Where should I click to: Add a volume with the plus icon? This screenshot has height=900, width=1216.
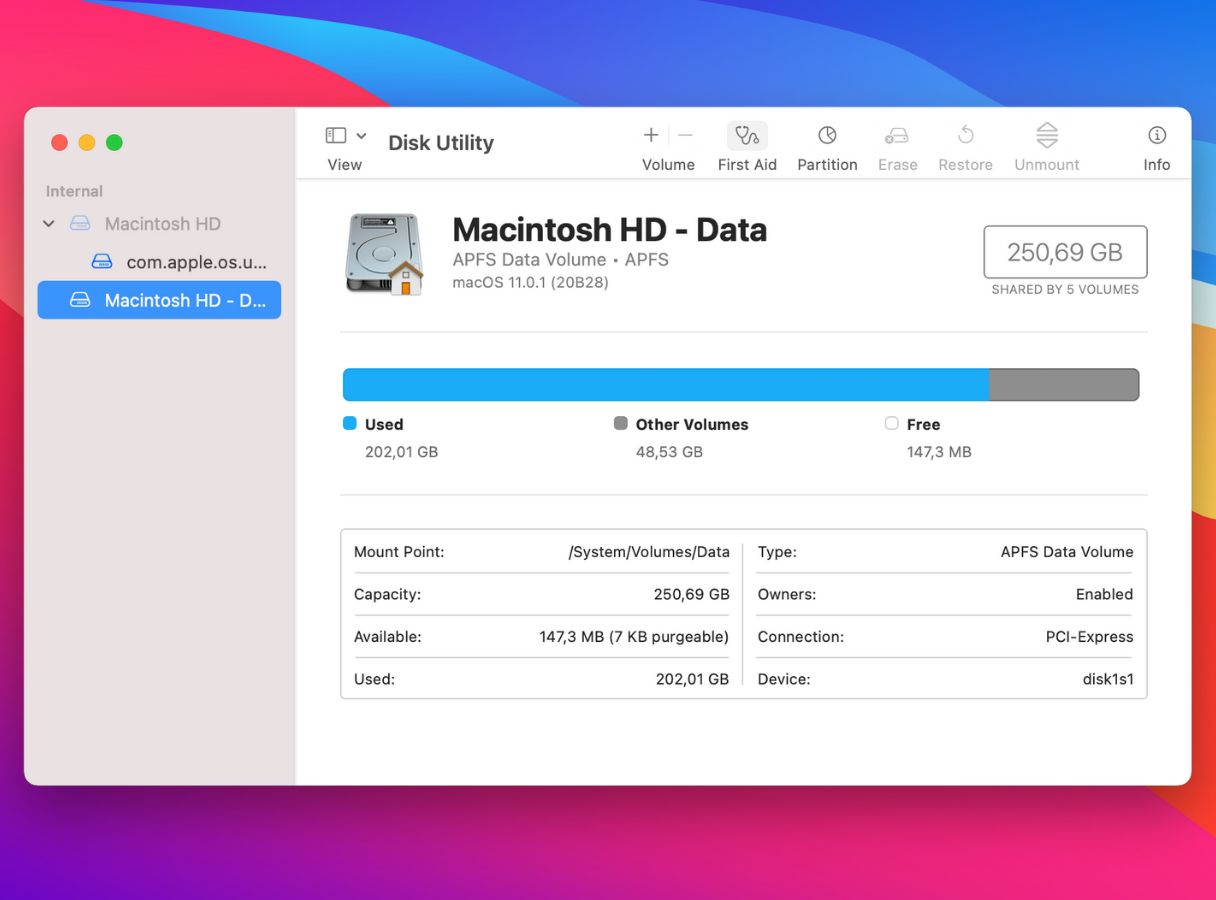(x=651, y=136)
